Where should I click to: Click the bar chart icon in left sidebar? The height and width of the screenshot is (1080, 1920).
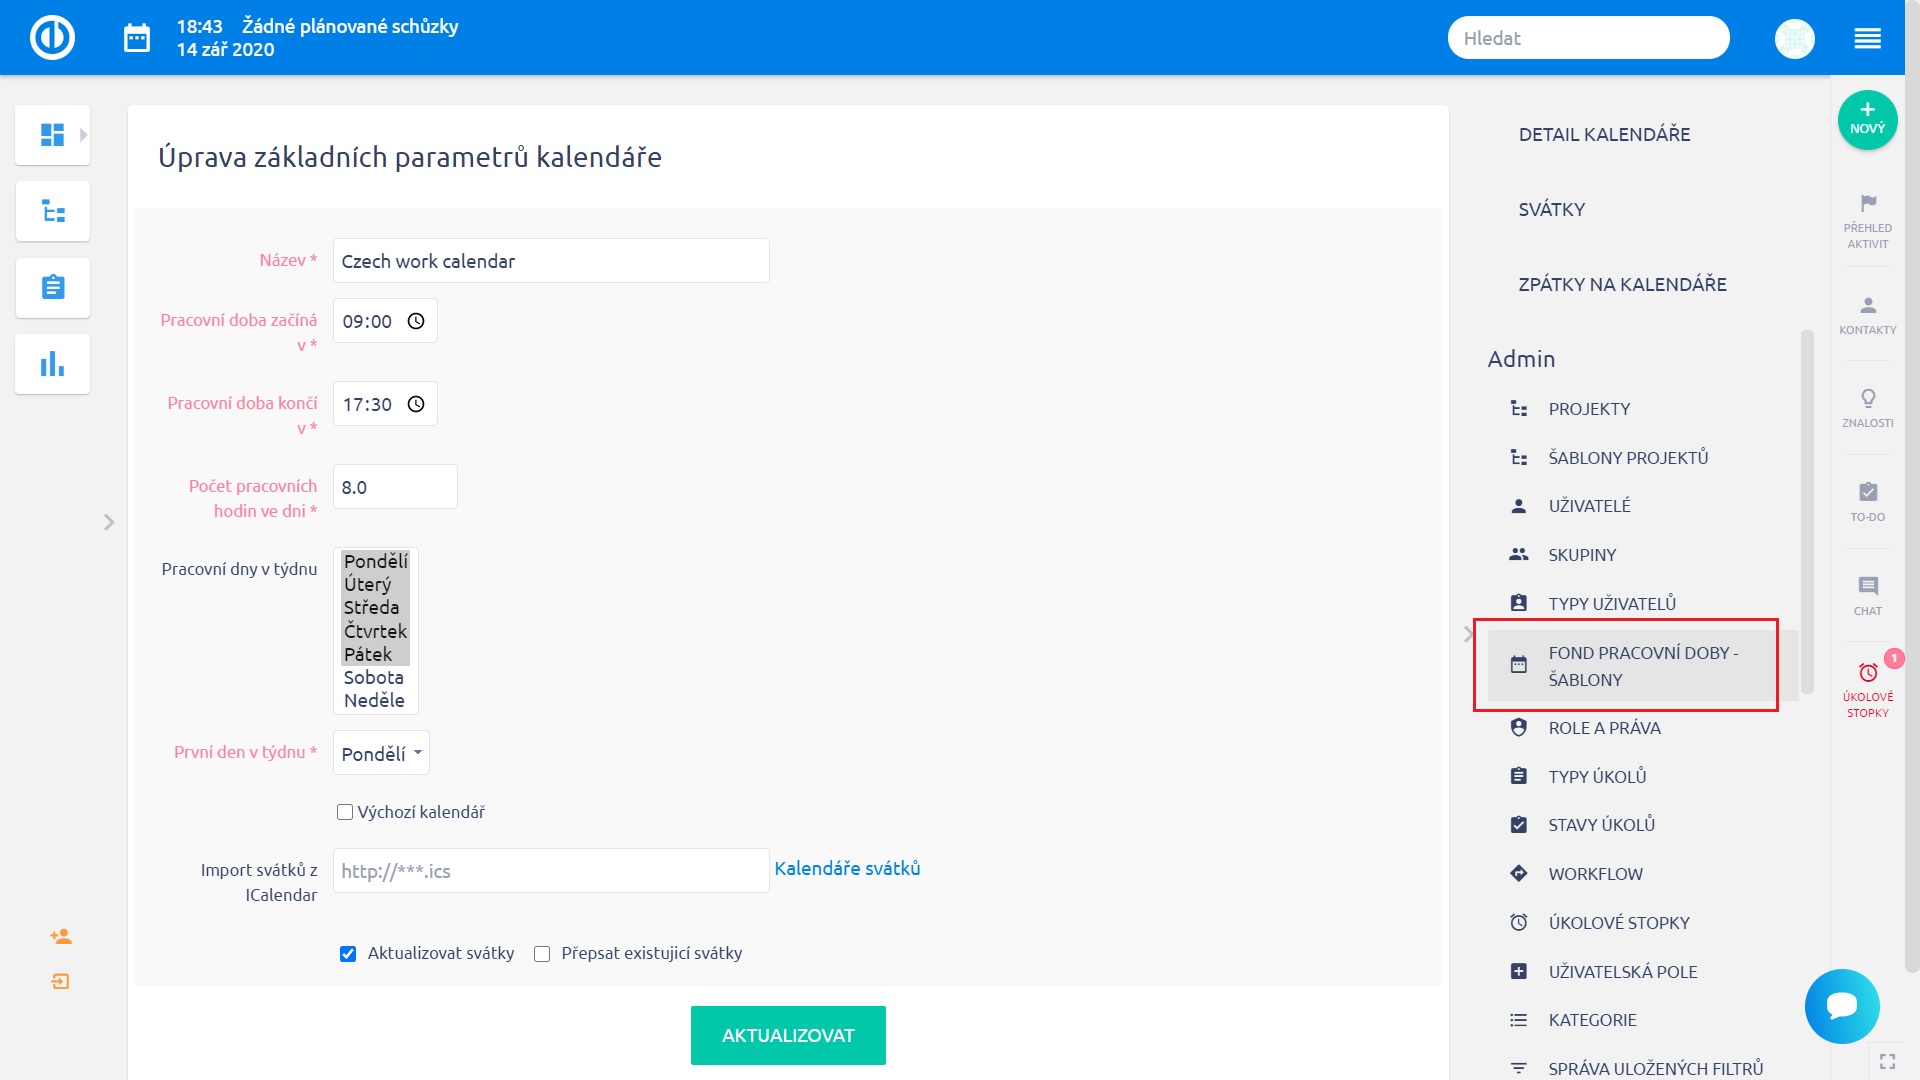(x=53, y=364)
